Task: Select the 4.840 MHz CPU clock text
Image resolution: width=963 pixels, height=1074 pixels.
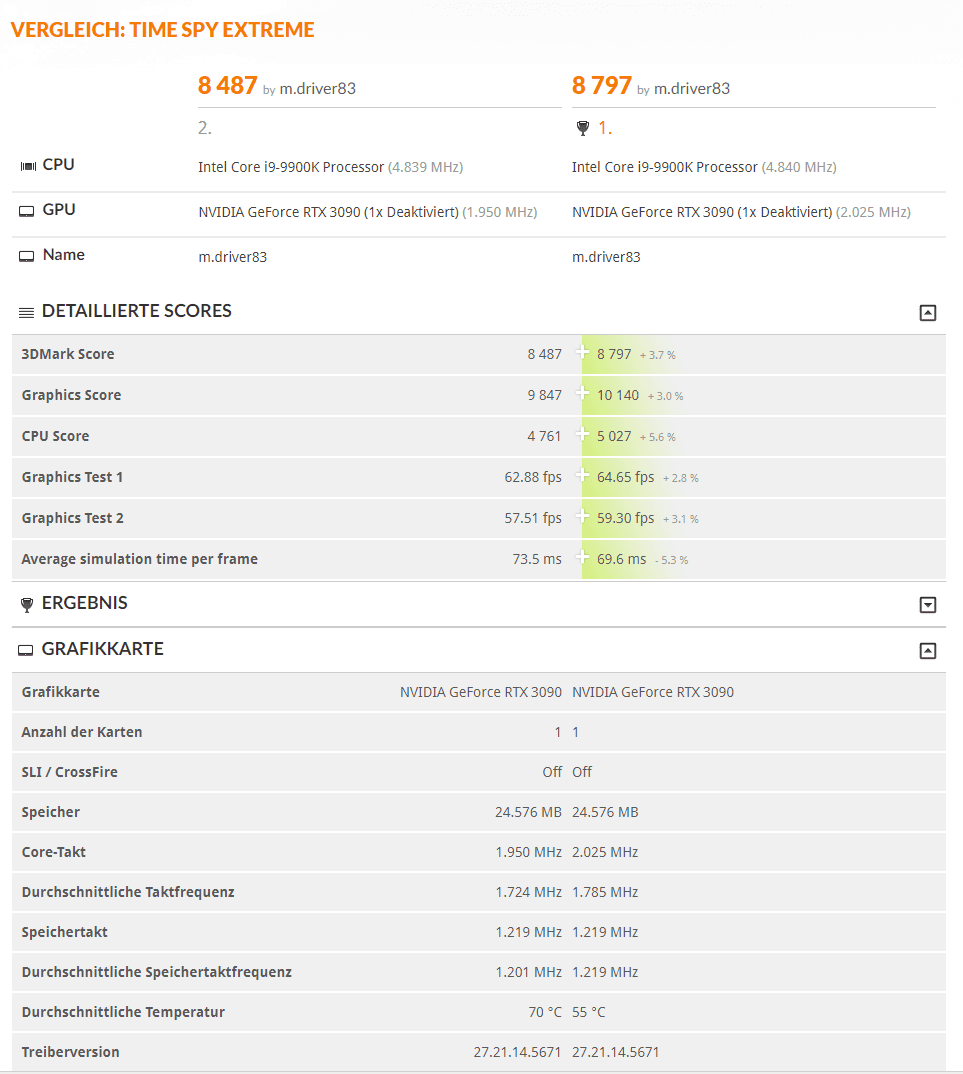Action: (799, 167)
